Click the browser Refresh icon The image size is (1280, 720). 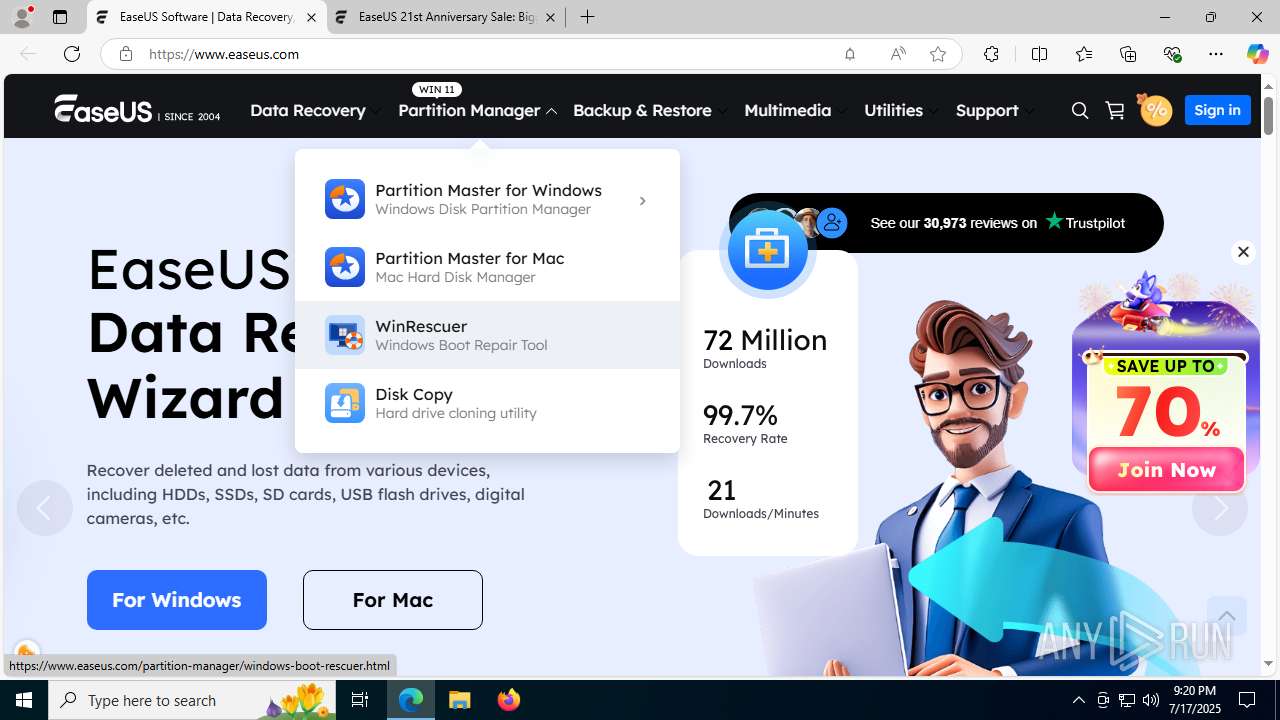[72, 54]
